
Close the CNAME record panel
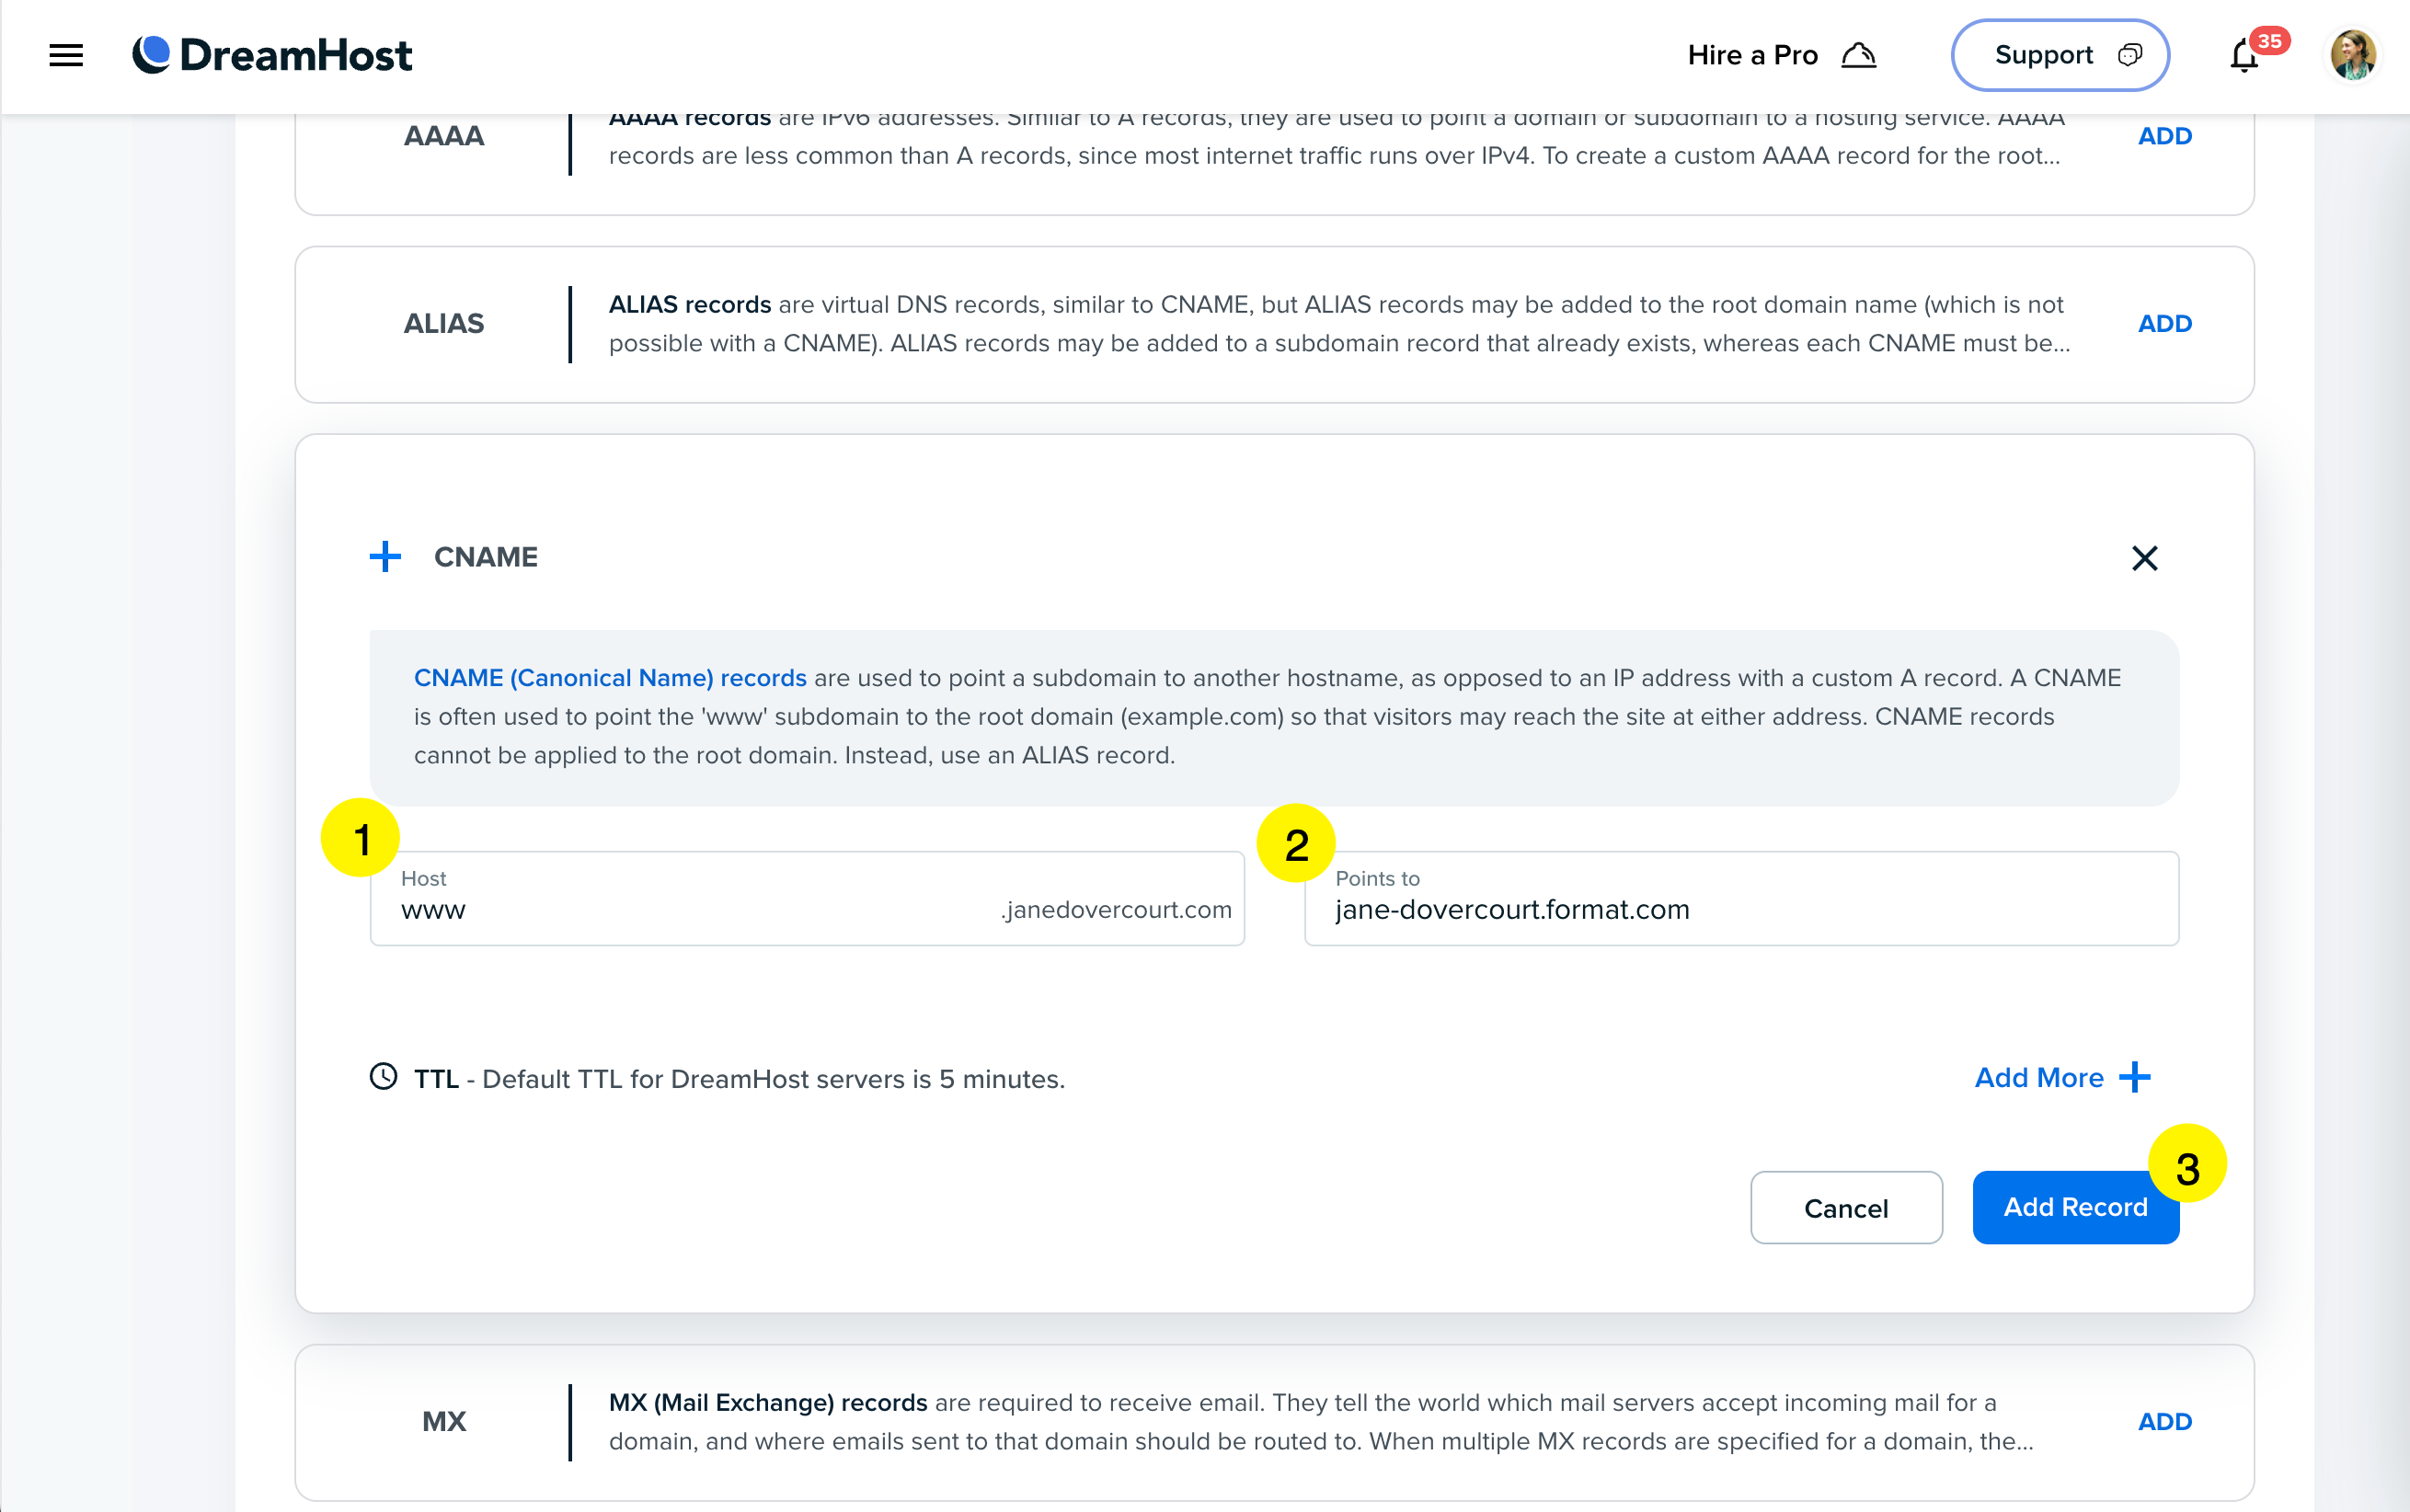click(x=2144, y=558)
